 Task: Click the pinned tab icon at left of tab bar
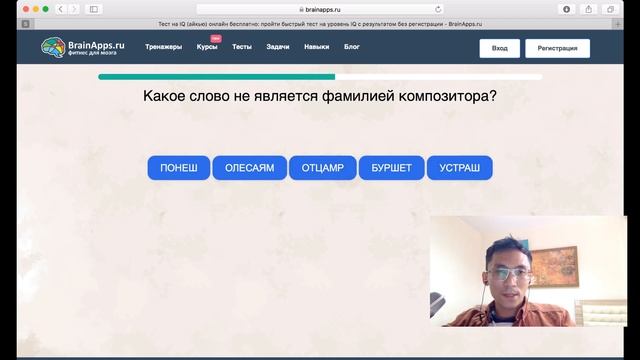click(26, 24)
